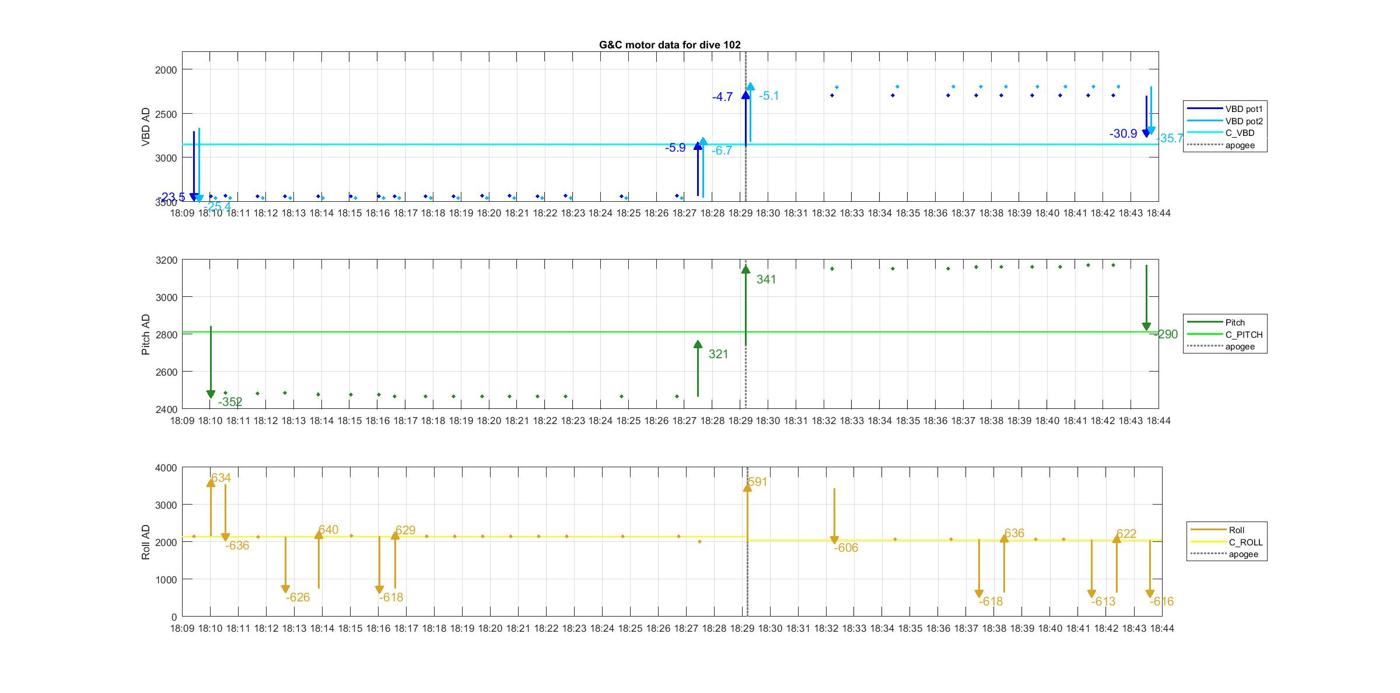The image size is (1400, 693).
Task: Click the 'VBD AD' y-axis label
Action: [146, 127]
